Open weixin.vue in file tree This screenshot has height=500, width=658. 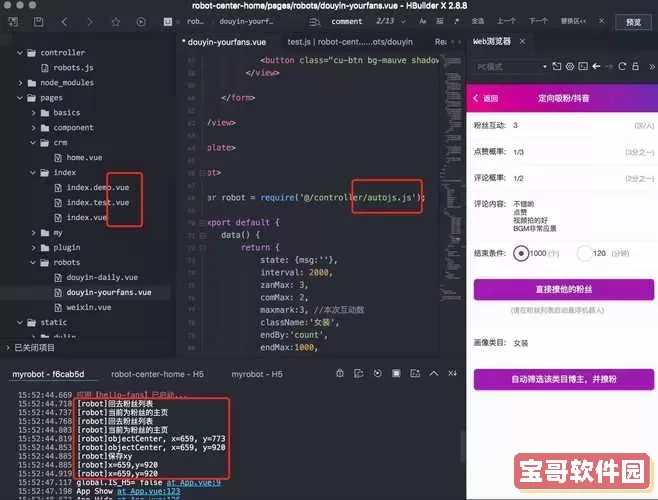(x=89, y=307)
